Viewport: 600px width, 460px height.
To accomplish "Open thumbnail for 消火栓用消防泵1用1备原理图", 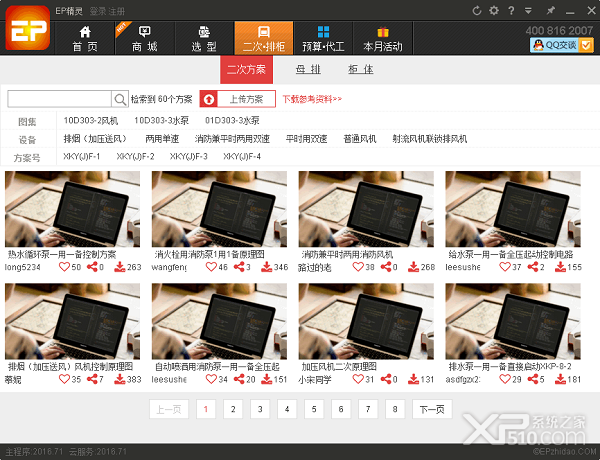I will coord(219,209).
